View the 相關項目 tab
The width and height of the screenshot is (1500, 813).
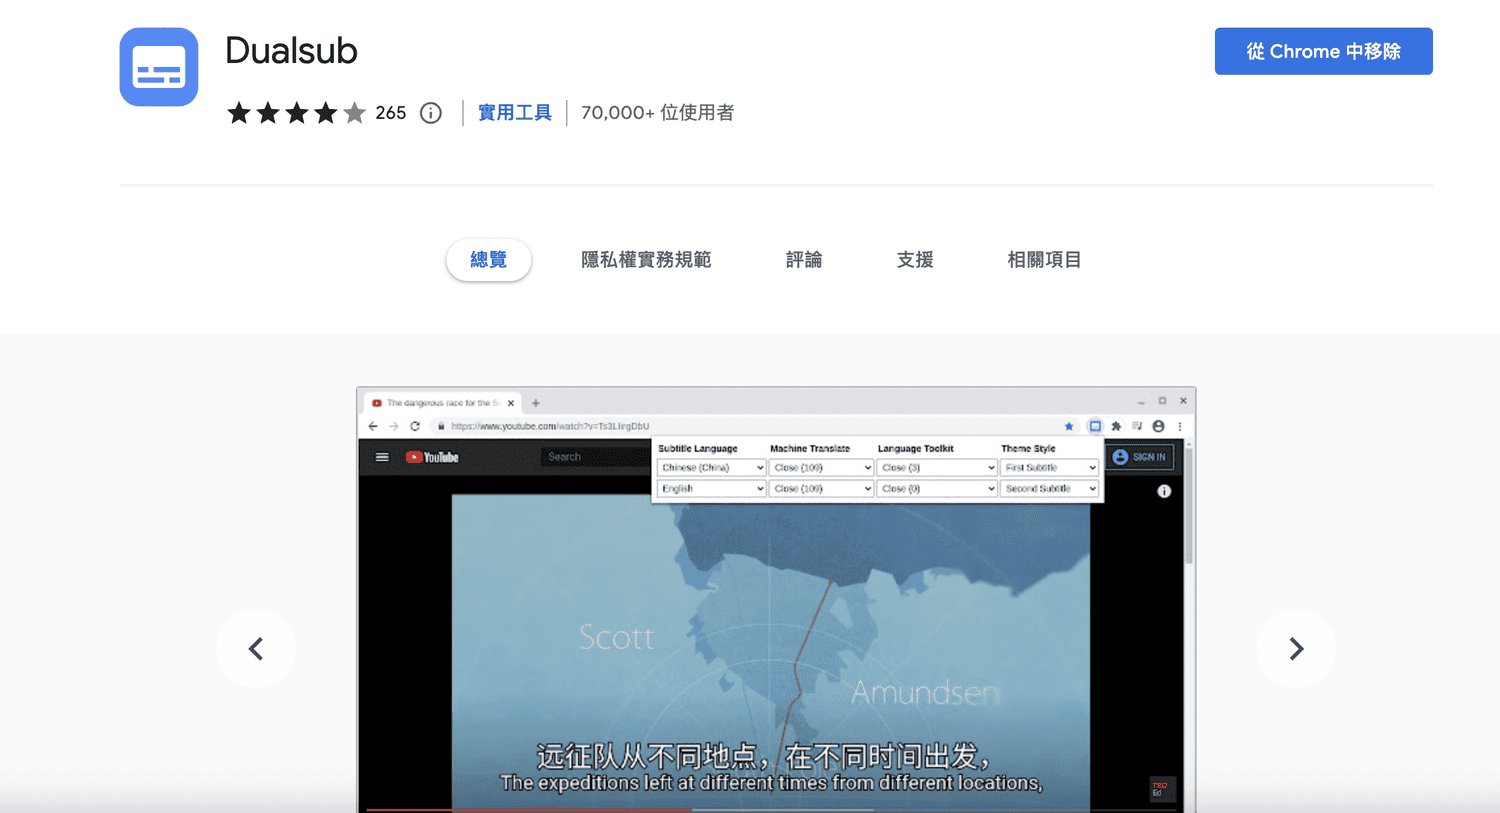point(1044,260)
